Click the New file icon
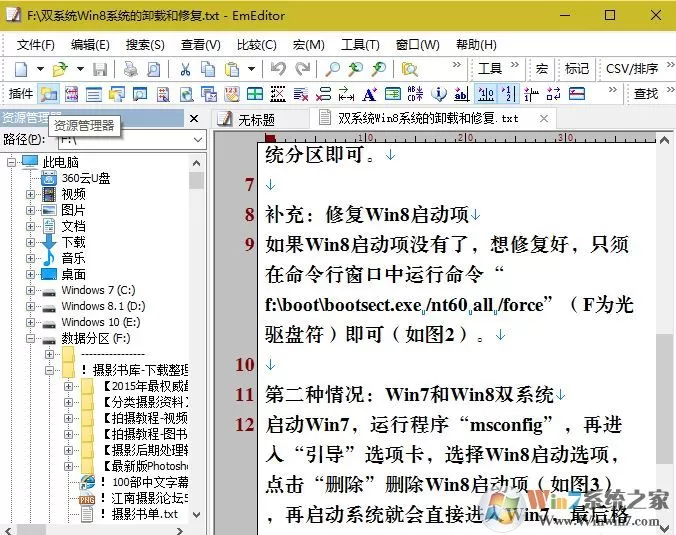 [21, 69]
